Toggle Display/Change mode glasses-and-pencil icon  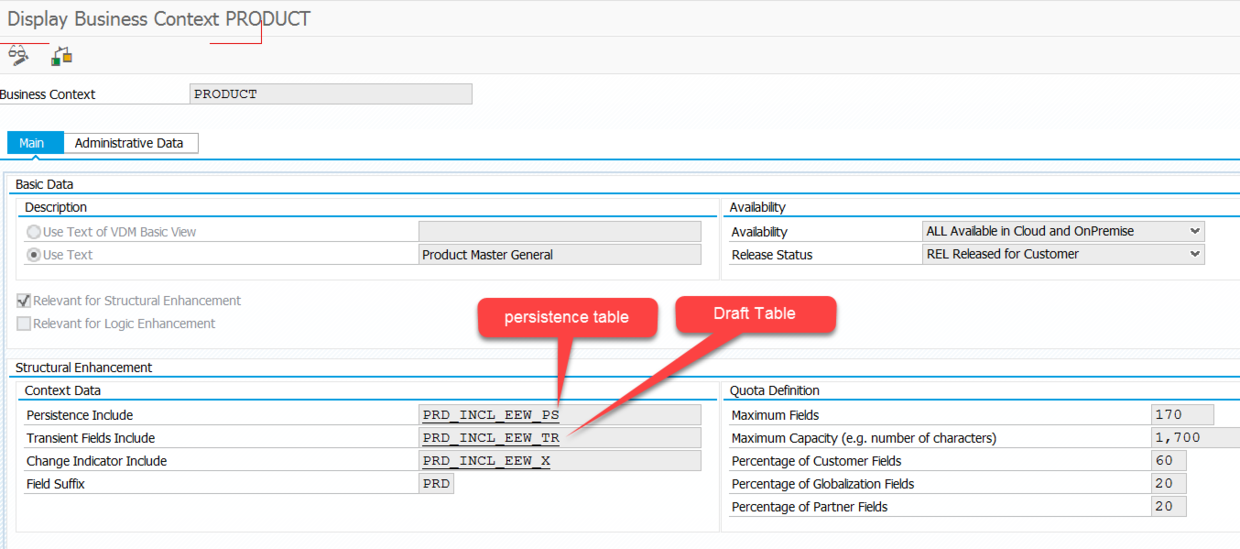(x=18, y=55)
